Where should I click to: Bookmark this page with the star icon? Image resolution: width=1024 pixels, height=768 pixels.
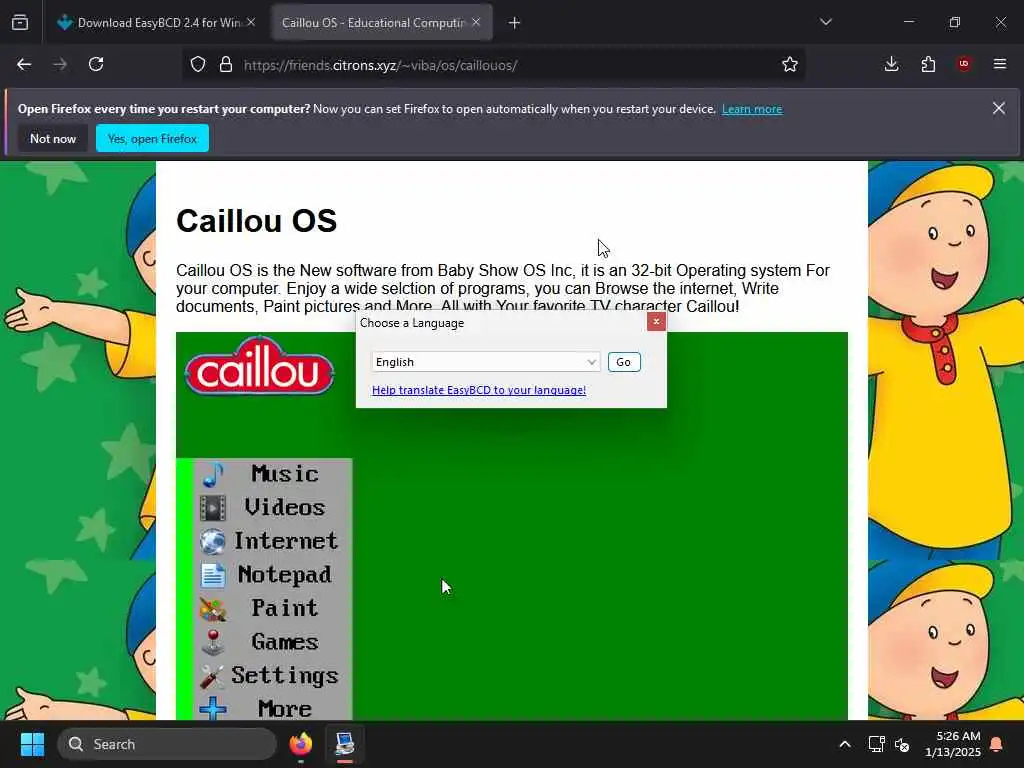pyautogui.click(x=790, y=64)
